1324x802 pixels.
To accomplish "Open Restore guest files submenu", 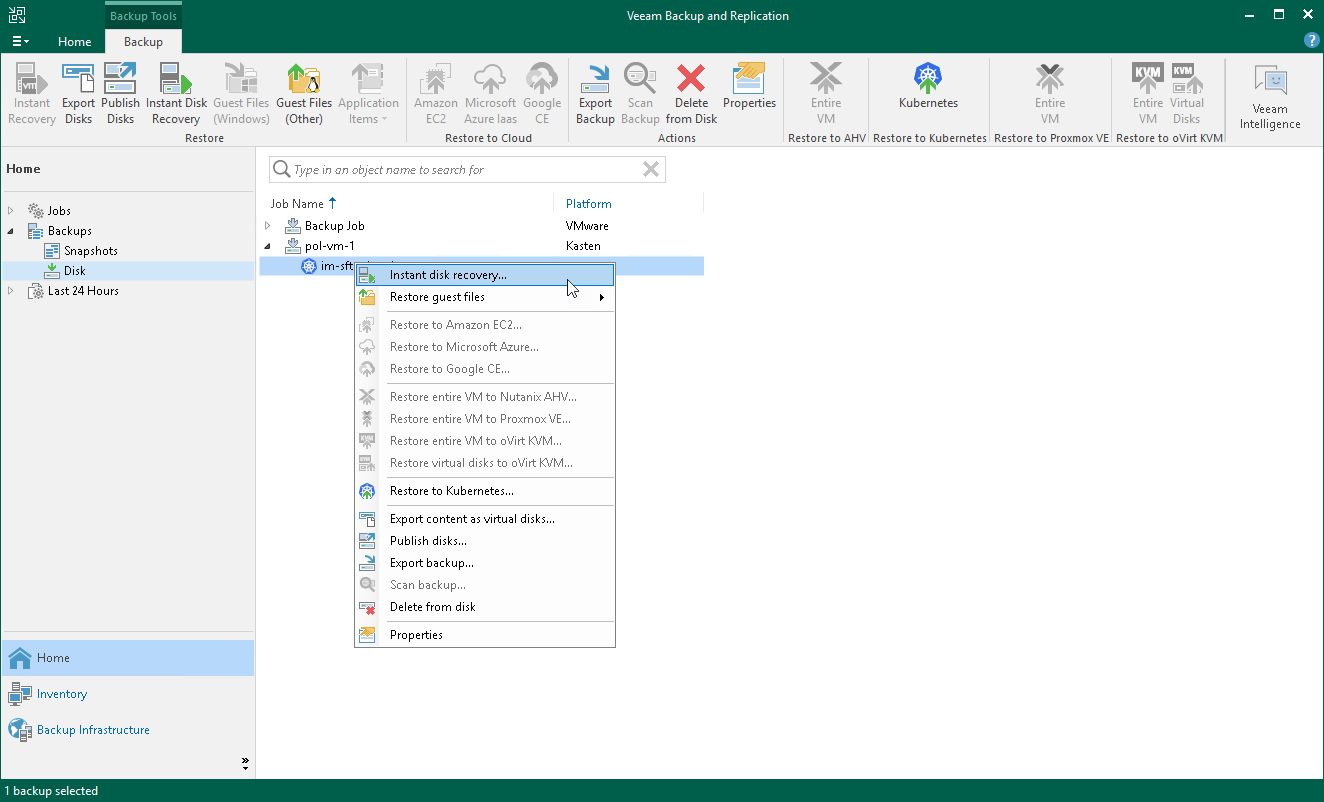I will click(x=485, y=297).
